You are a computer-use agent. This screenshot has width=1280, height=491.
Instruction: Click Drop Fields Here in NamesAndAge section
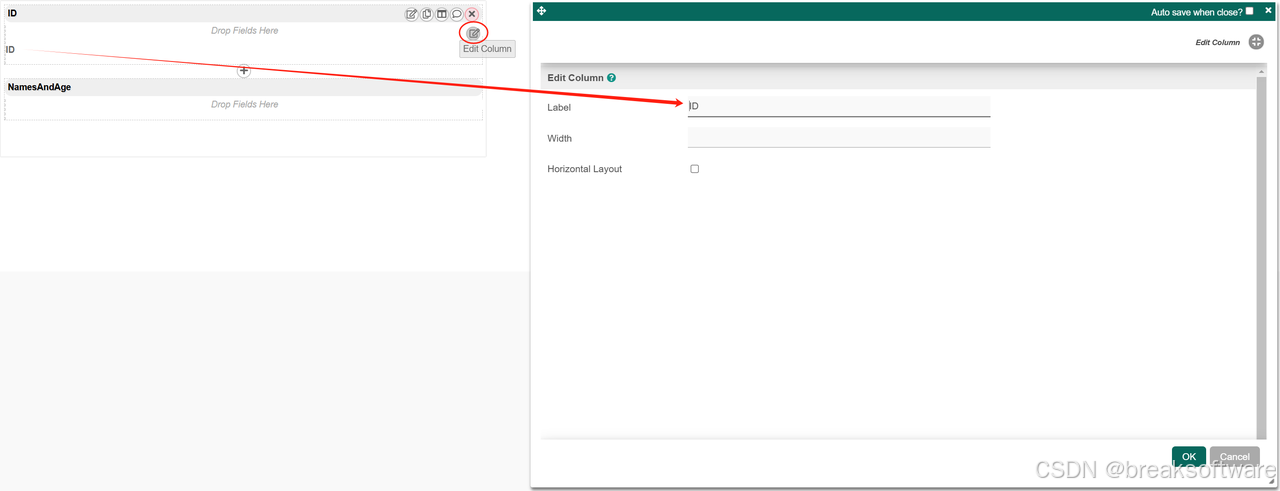tap(244, 104)
